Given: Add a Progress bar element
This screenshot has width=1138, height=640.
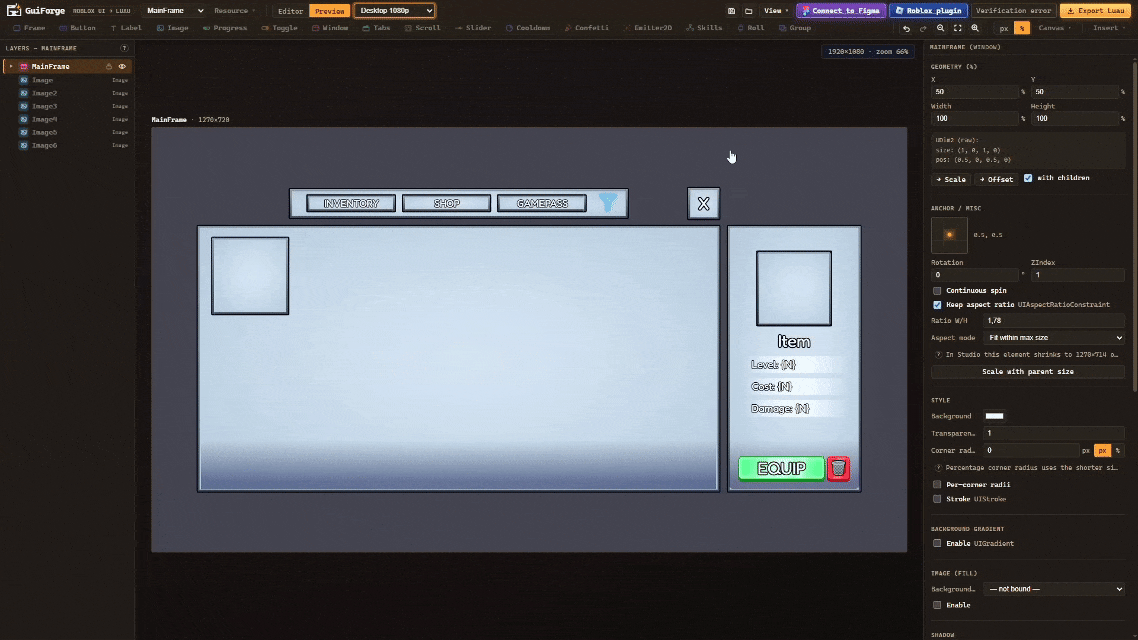Looking at the screenshot, I should click(225, 28).
